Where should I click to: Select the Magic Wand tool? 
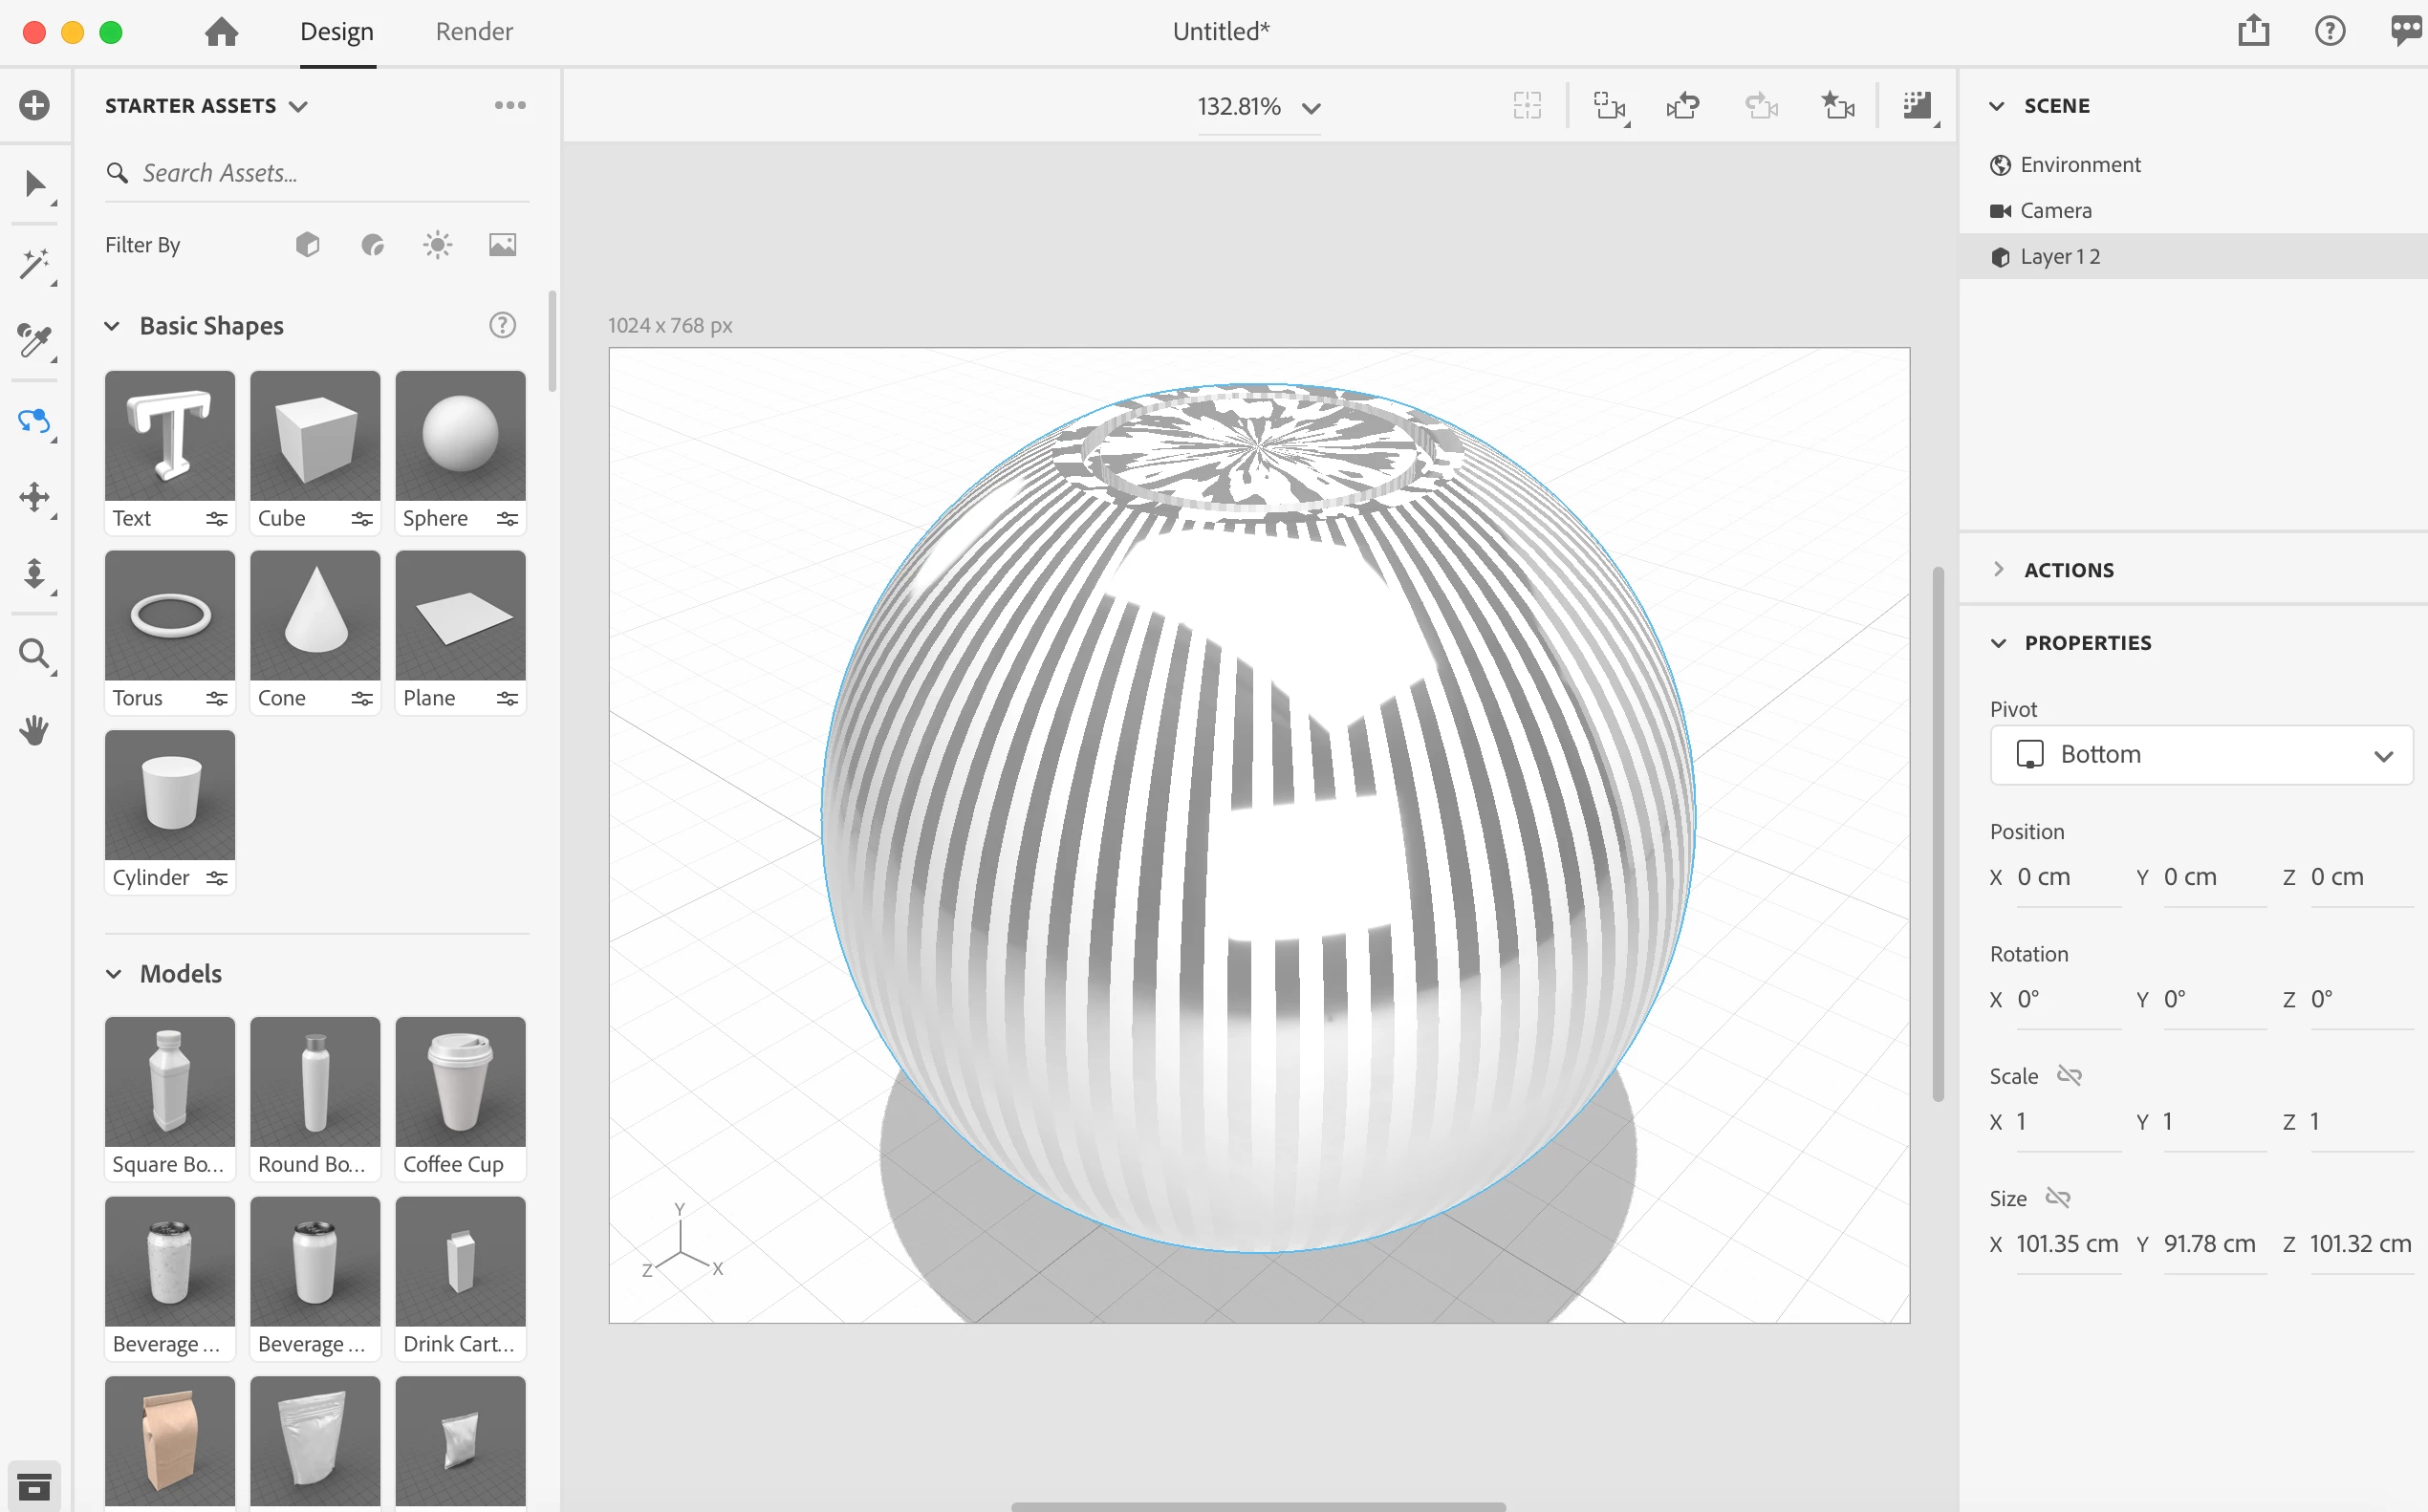pyautogui.click(x=34, y=264)
